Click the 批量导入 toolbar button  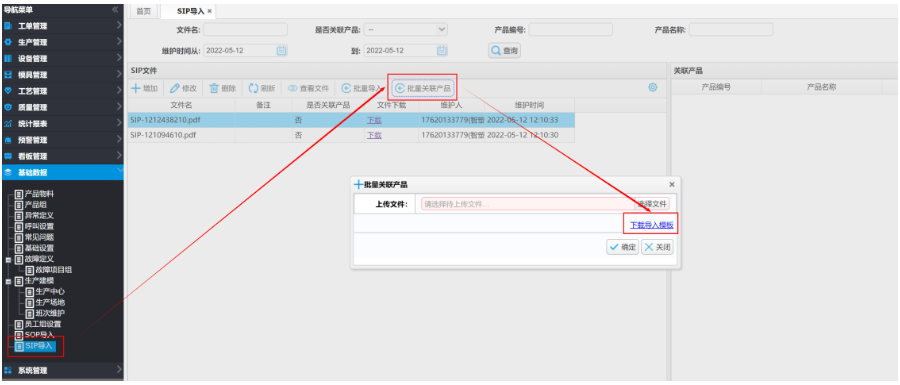pyautogui.click(x=362, y=88)
